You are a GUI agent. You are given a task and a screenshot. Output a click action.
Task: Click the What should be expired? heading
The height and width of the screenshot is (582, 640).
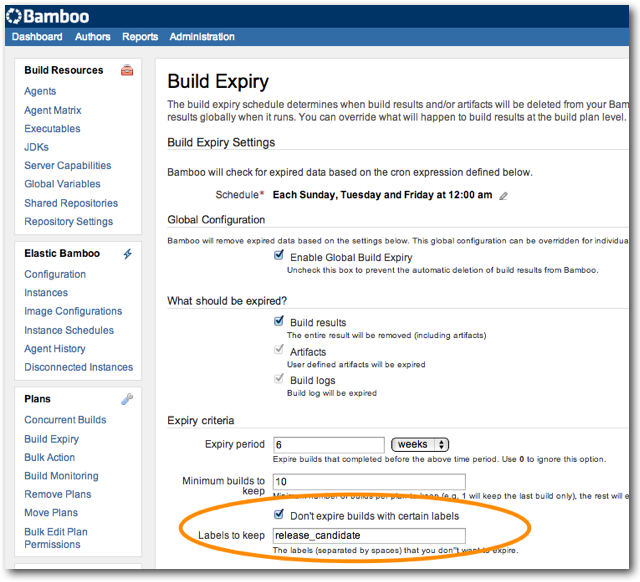tap(227, 301)
